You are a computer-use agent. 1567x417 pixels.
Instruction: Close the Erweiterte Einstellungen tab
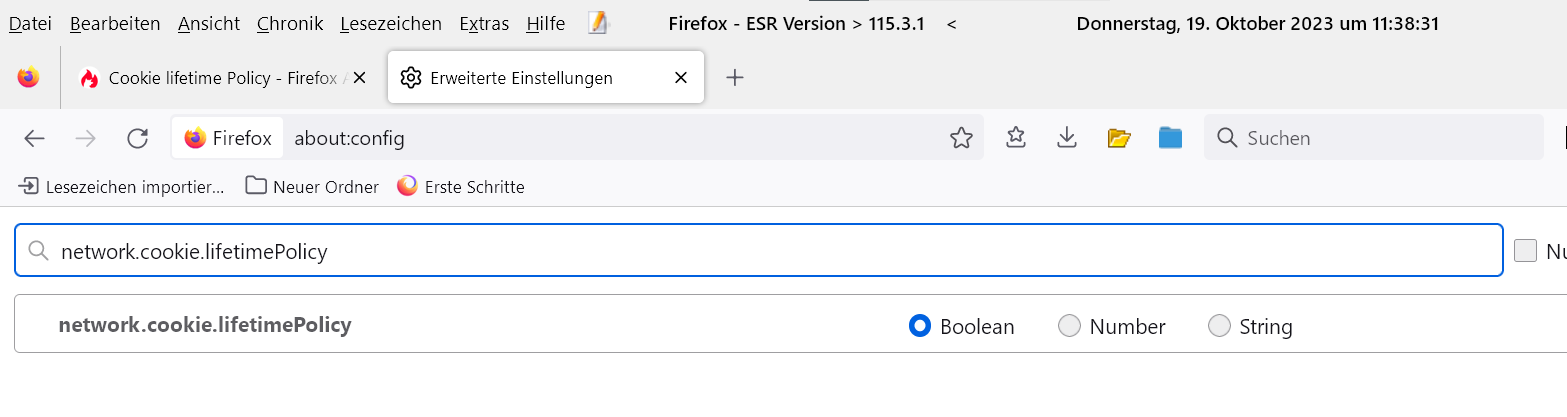(x=681, y=77)
